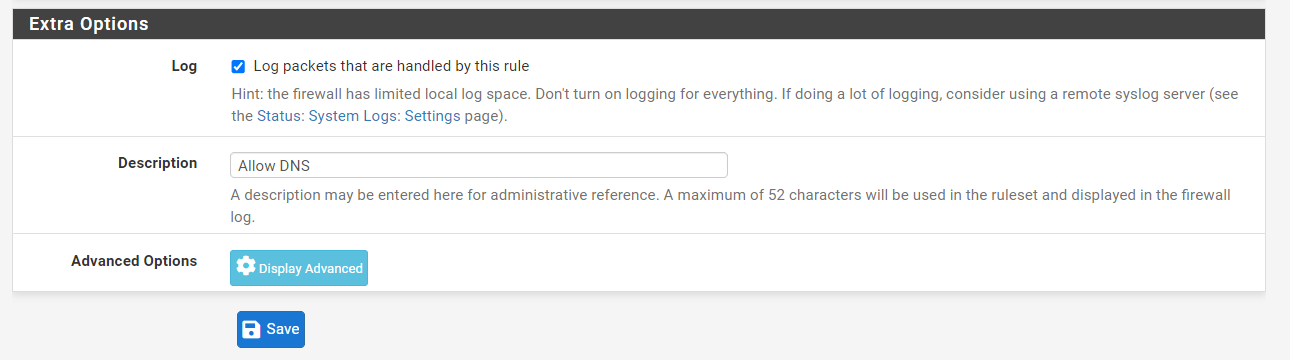
Task: Expand options with the Display Advanced button
Action: pyautogui.click(x=299, y=268)
